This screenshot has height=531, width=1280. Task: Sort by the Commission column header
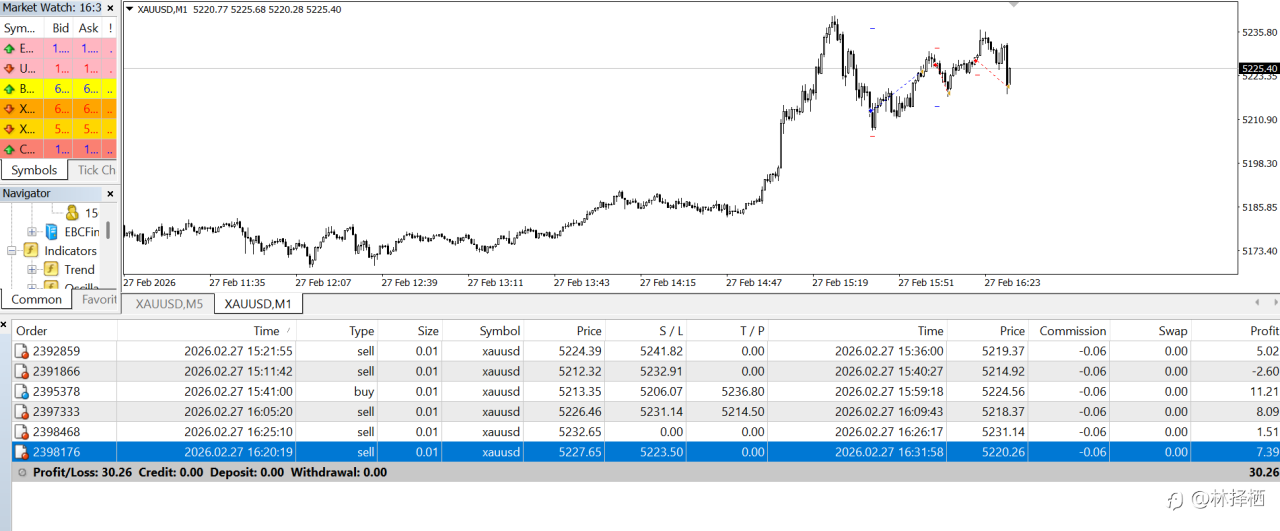1072,331
